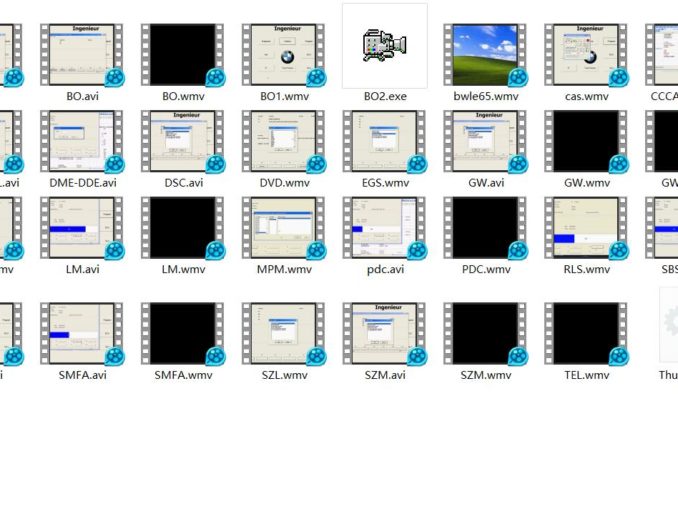Select the GW.avi video file

click(486, 141)
